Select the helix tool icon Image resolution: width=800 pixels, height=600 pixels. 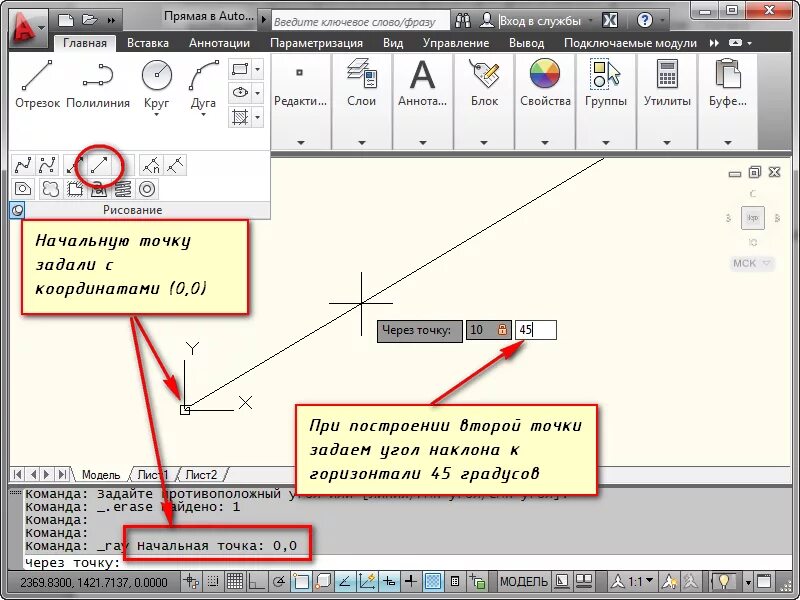[x=123, y=189]
